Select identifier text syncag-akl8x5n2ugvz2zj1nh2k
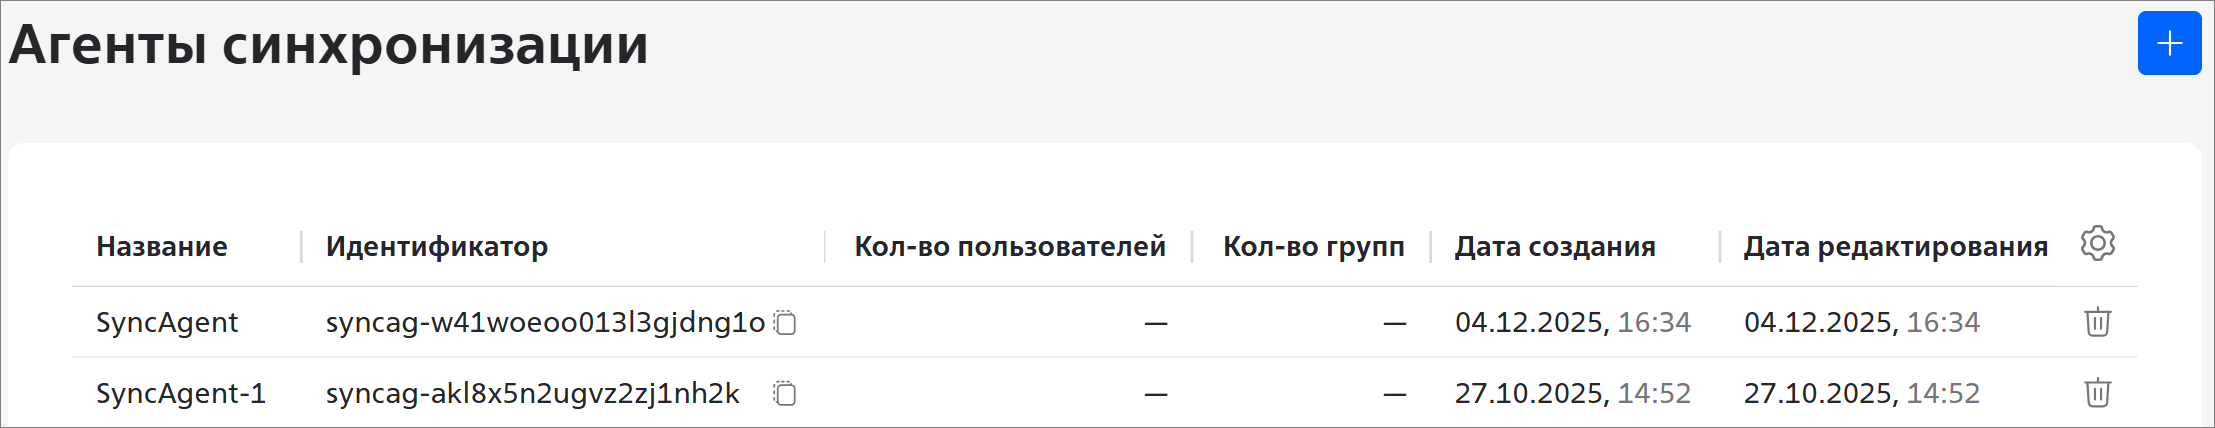2215x428 pixels. (x=533, y=394)
